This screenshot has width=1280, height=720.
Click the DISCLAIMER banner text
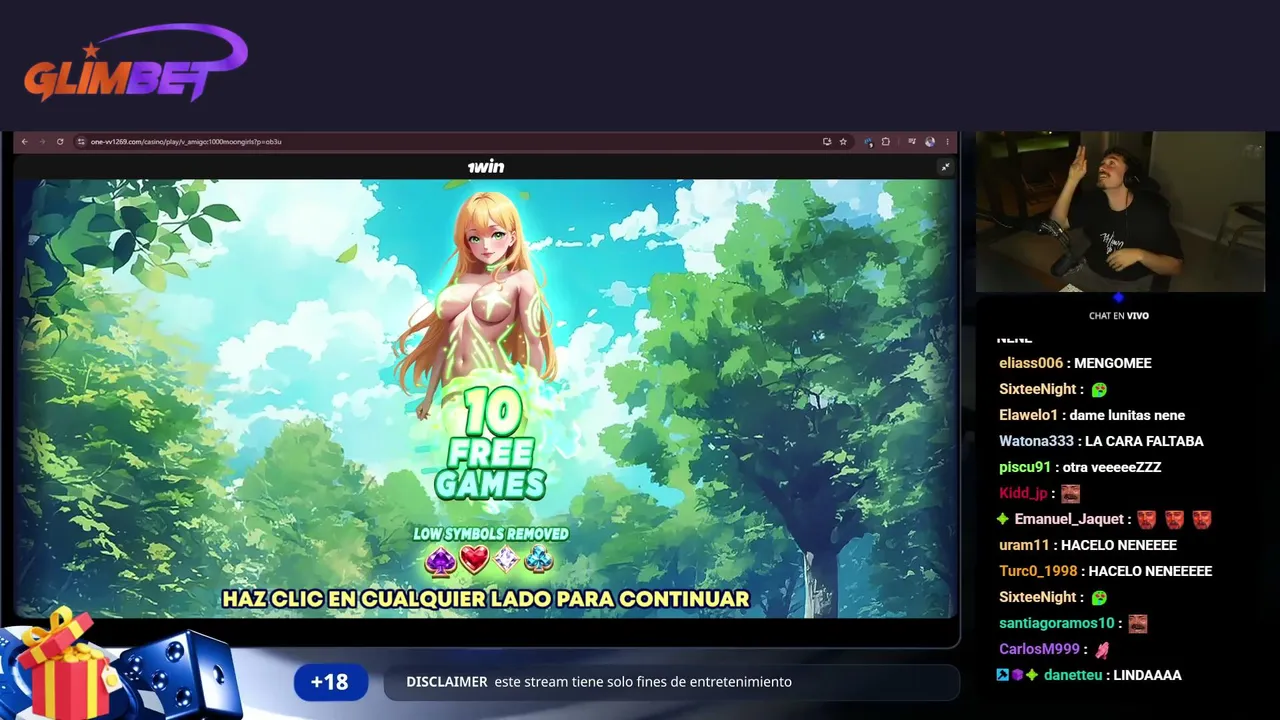pos(599,682)
